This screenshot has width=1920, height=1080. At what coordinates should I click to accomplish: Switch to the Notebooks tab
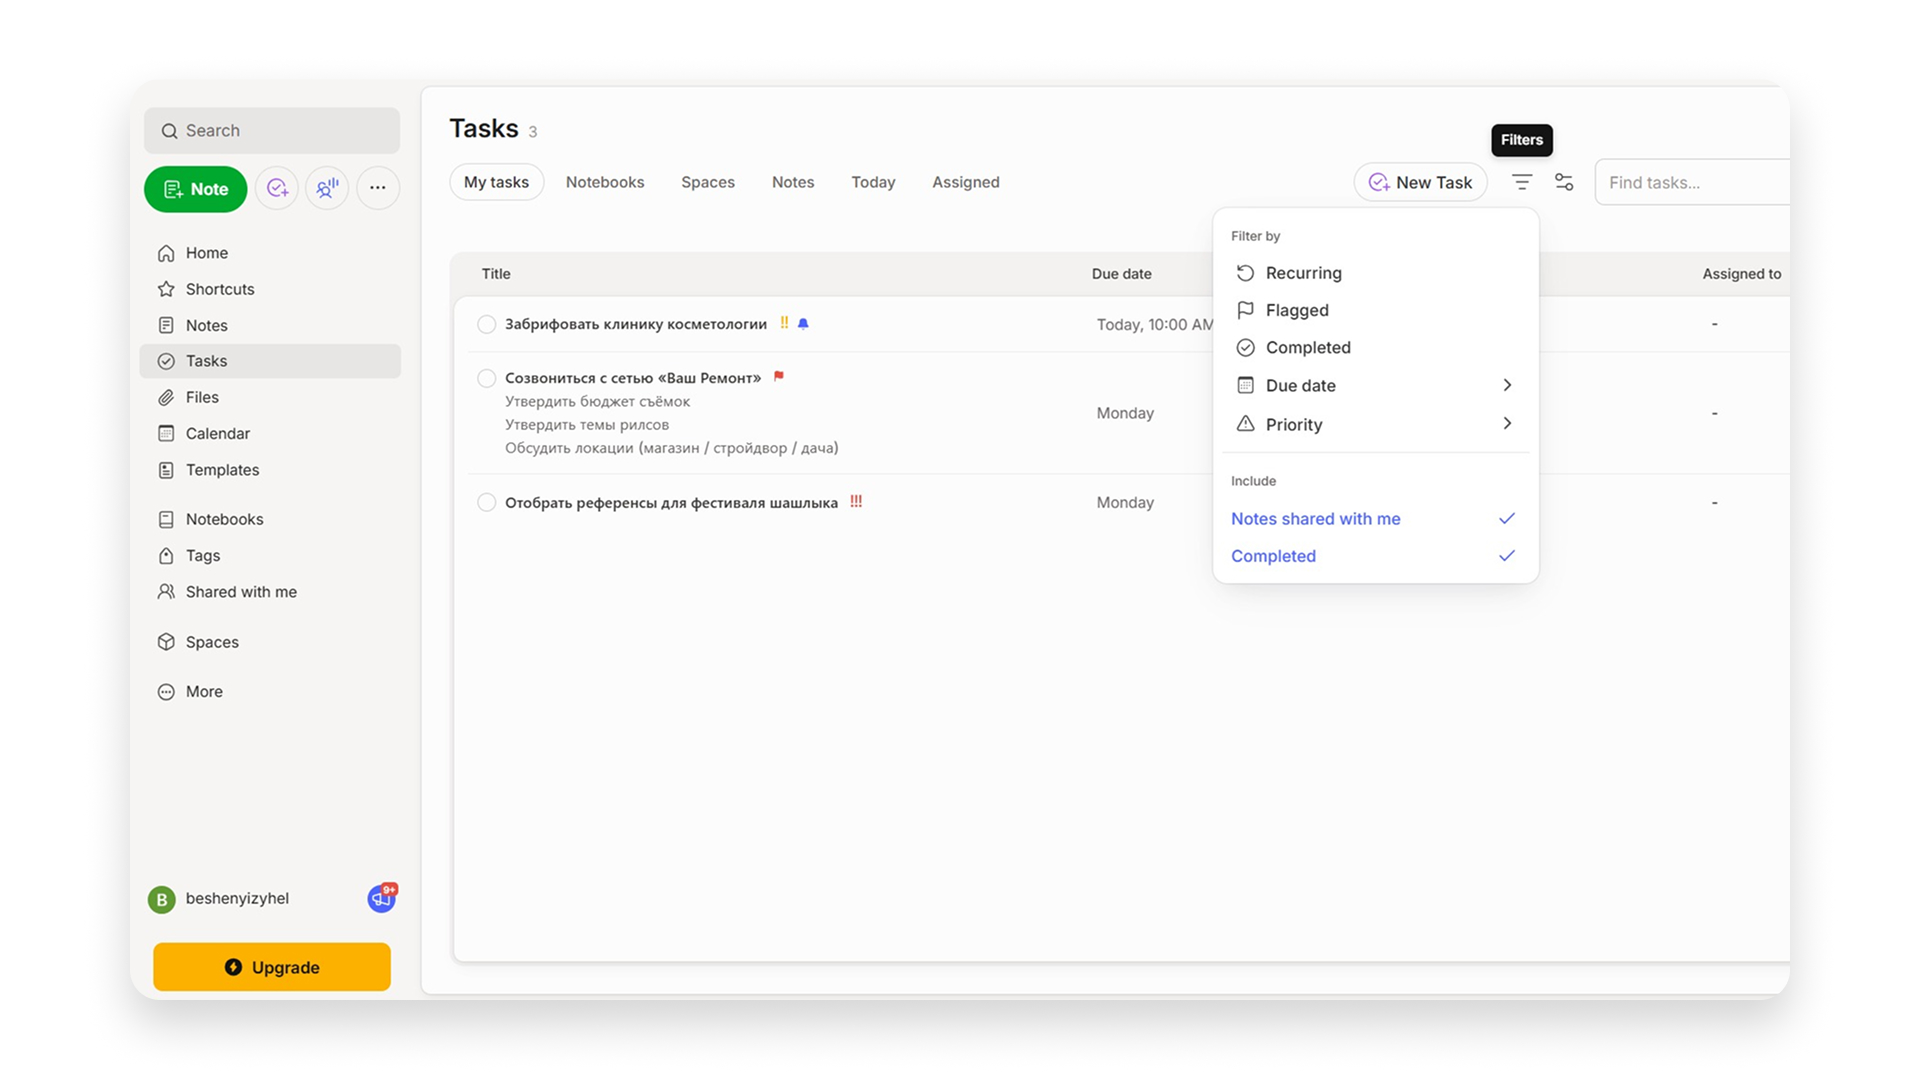coord(605,182)
